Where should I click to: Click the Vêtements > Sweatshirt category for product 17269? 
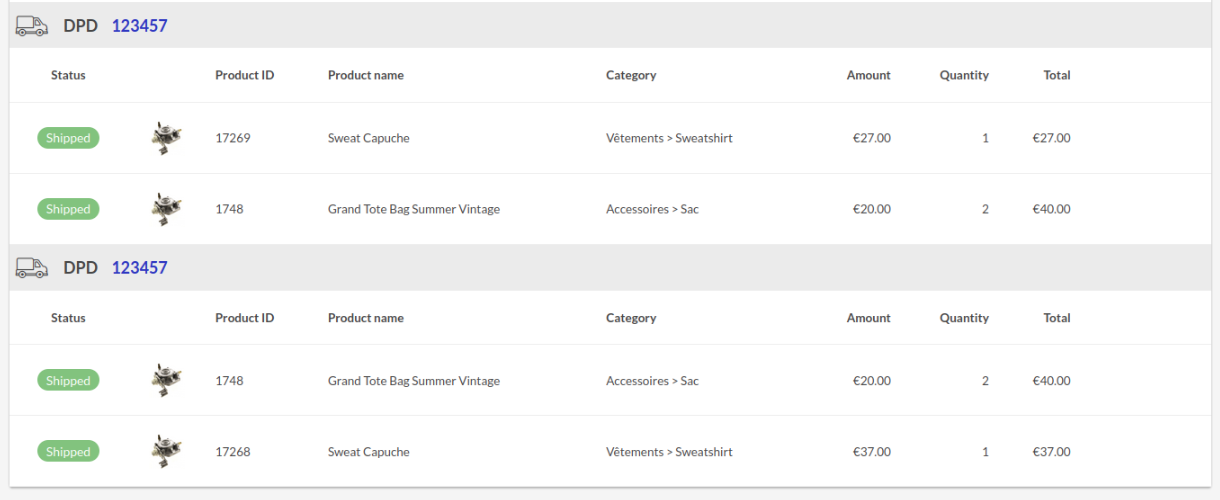(669, 138)
